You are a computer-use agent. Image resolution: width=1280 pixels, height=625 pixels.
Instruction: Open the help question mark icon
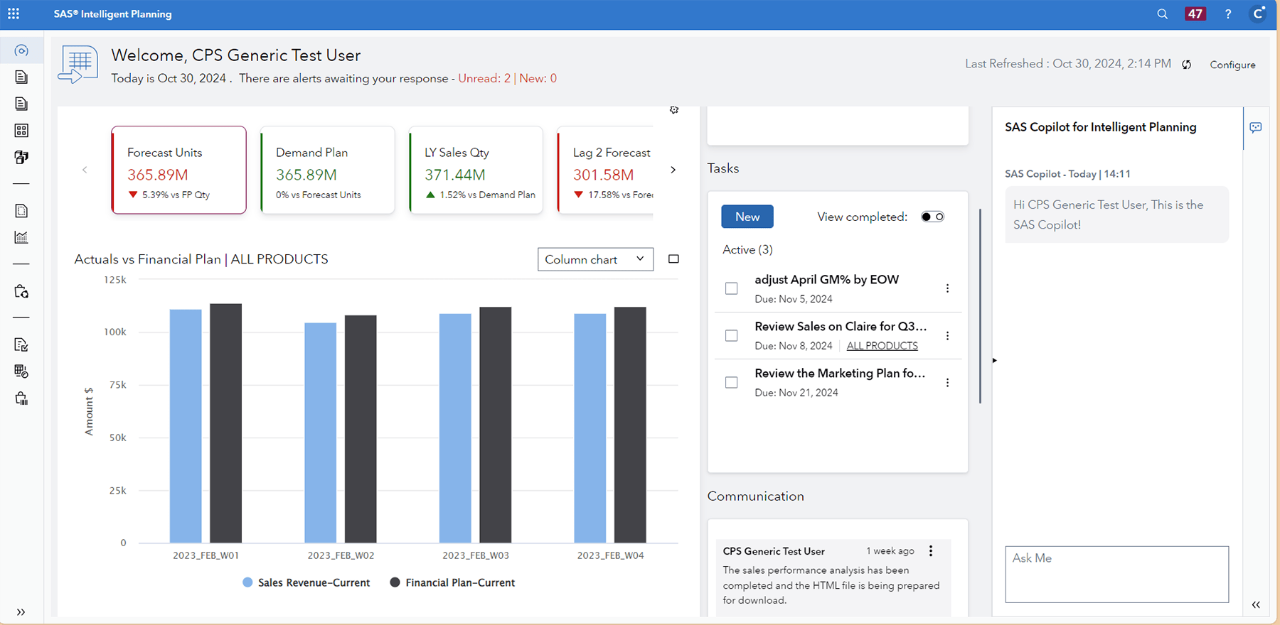pos(1227,13)
